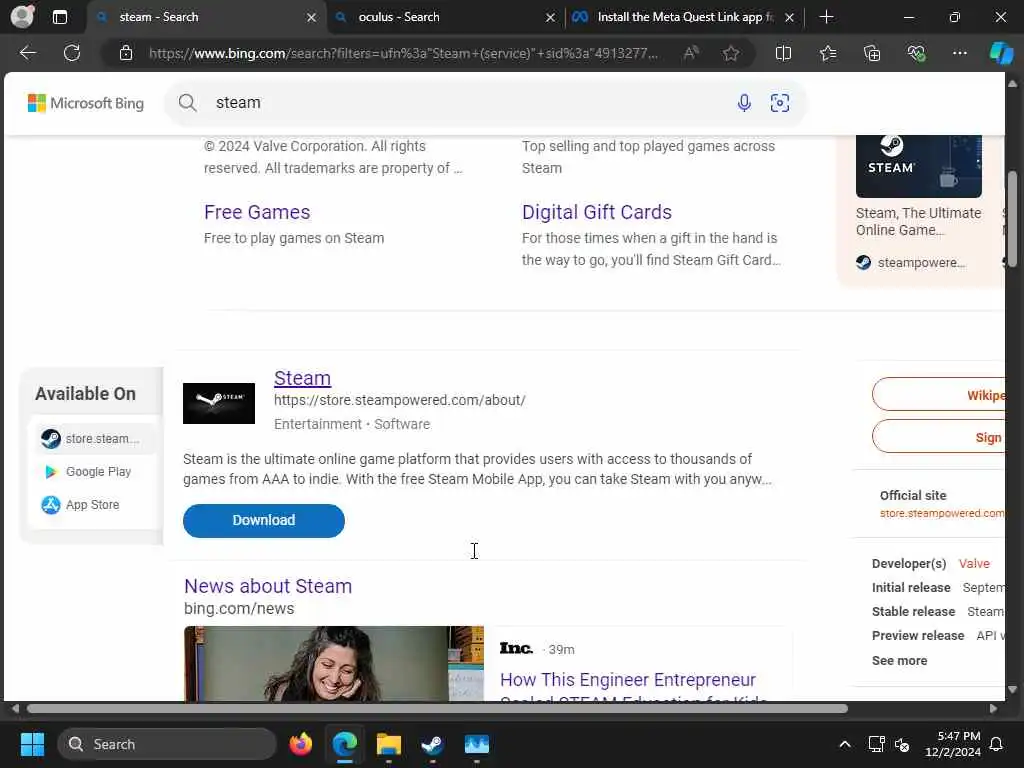Open visual search camera icon

click(x=780, y=103)
